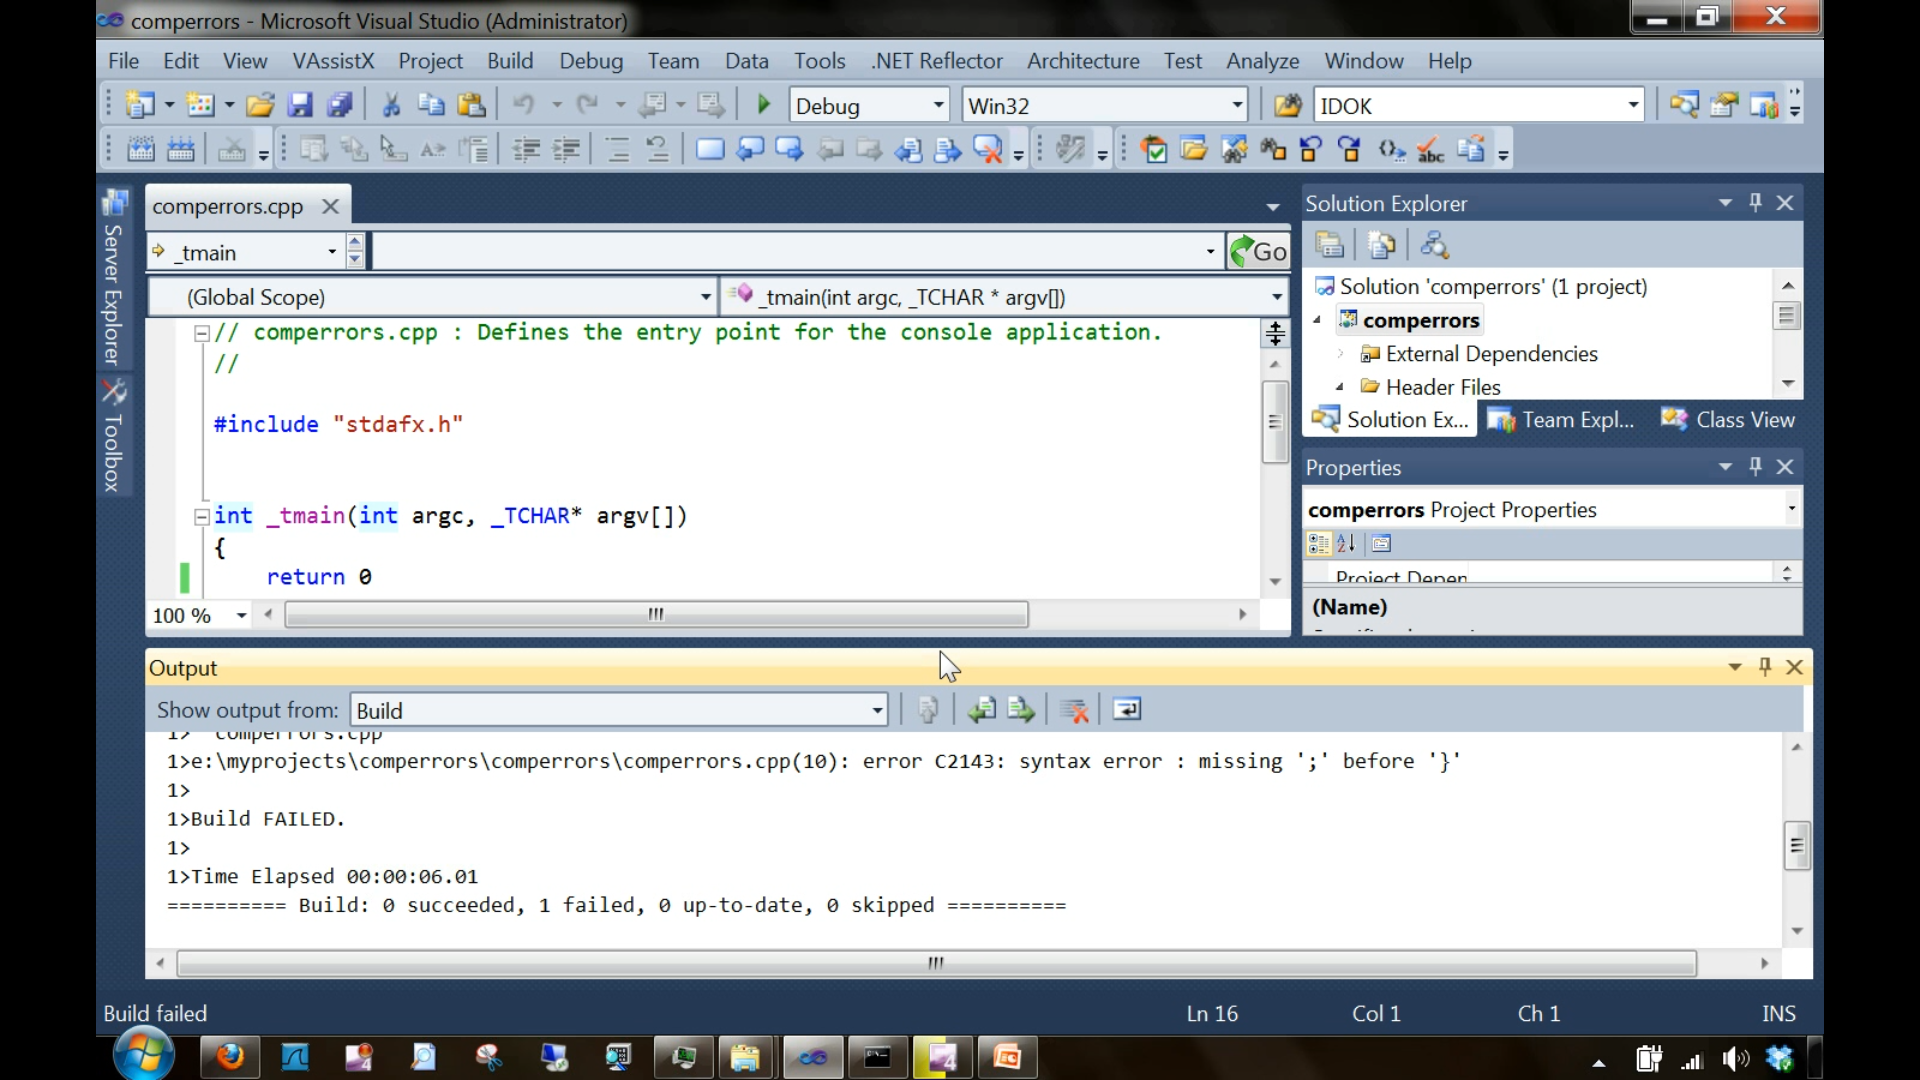Clear all output messages with the clear icon
Viewport: 1920px width, 1080px height.
(1074, 709)
